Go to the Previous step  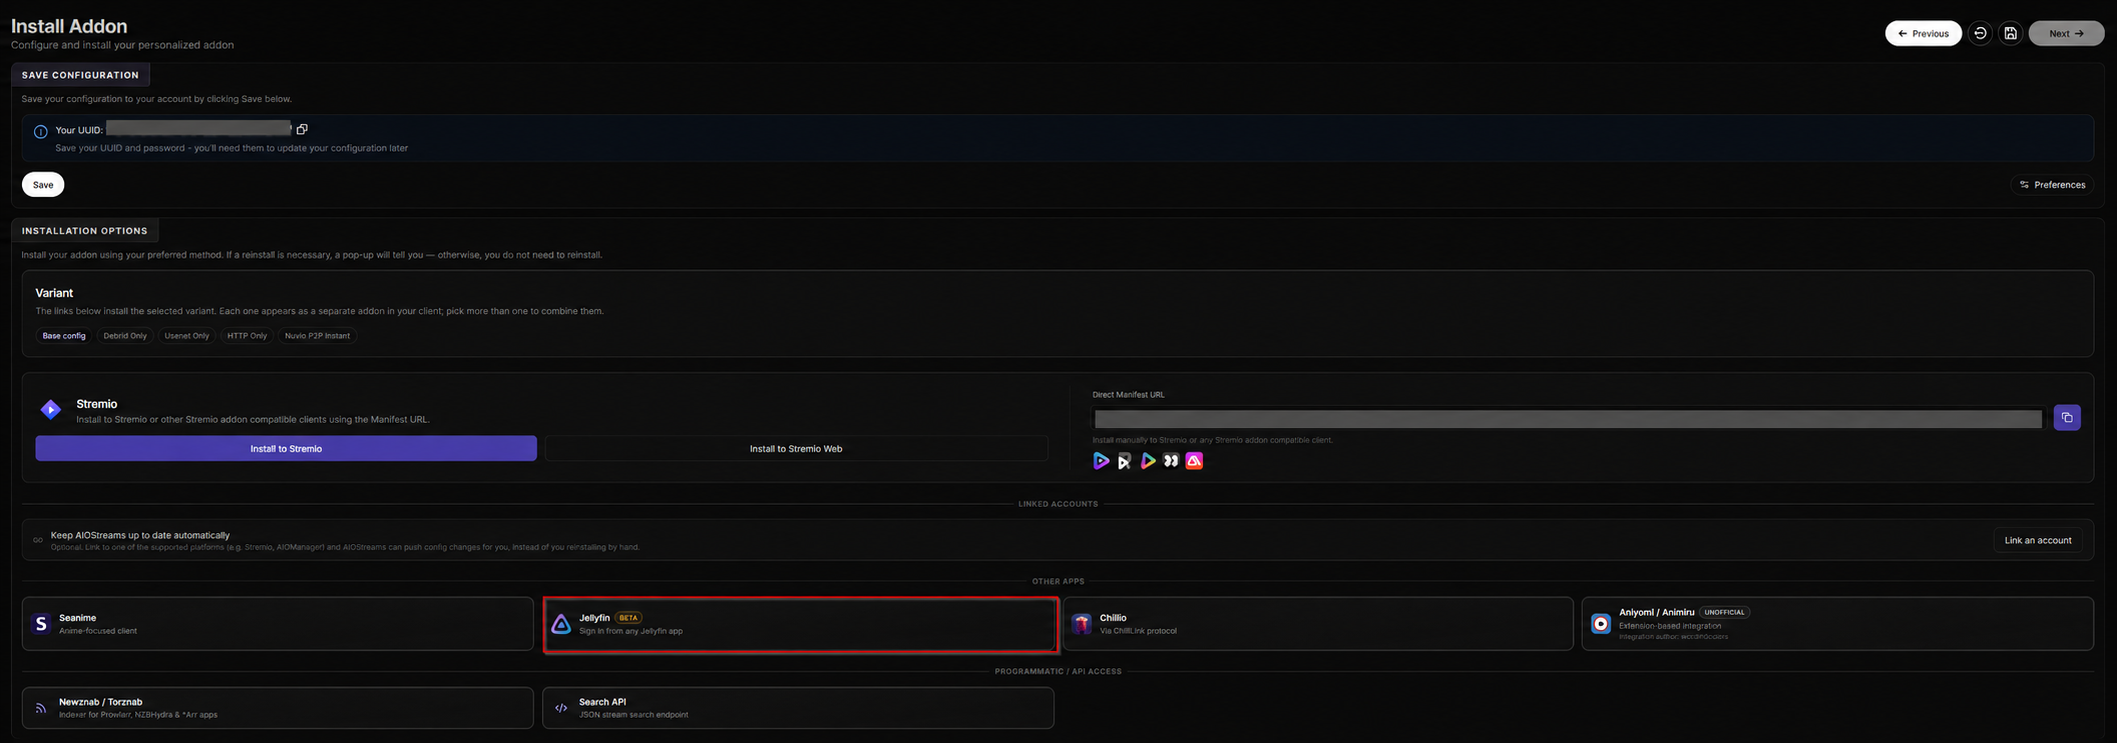coord(1923,33)
